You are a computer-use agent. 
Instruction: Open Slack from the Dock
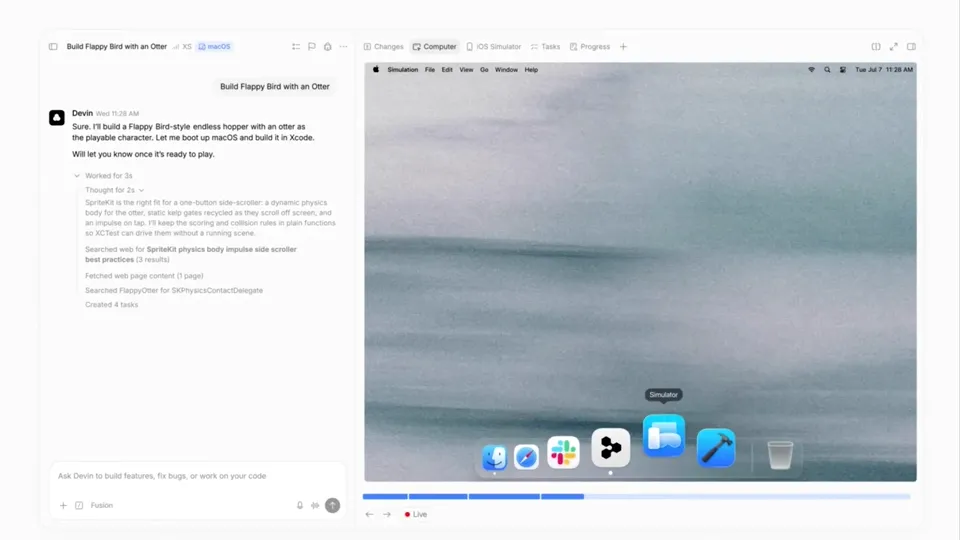(x=563, y=452)
